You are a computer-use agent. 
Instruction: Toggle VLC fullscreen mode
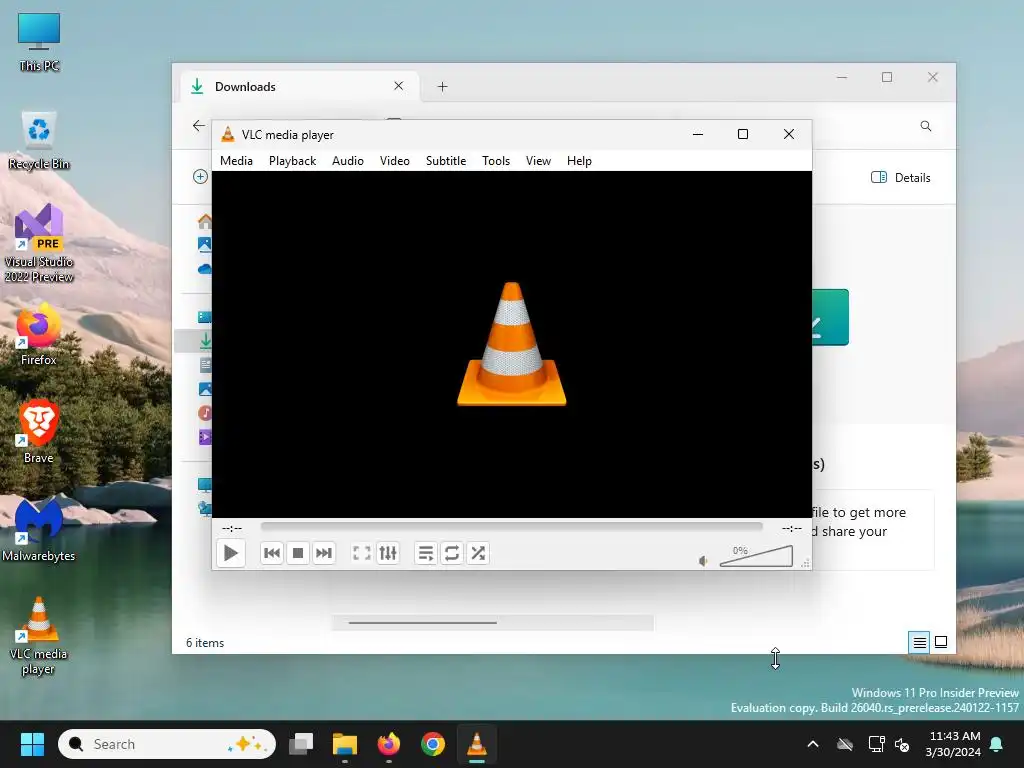pyautogui.click(x=362, y=553)
